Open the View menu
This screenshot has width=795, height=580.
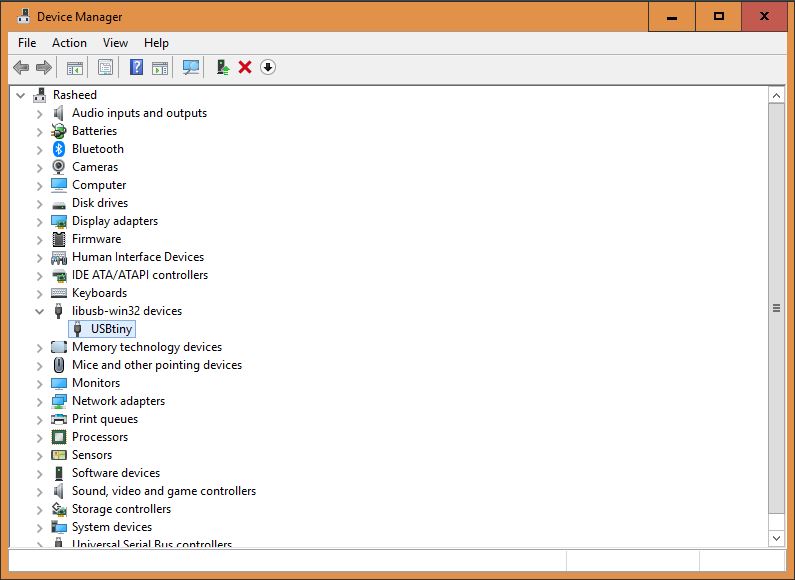click(x=115, y=43)
